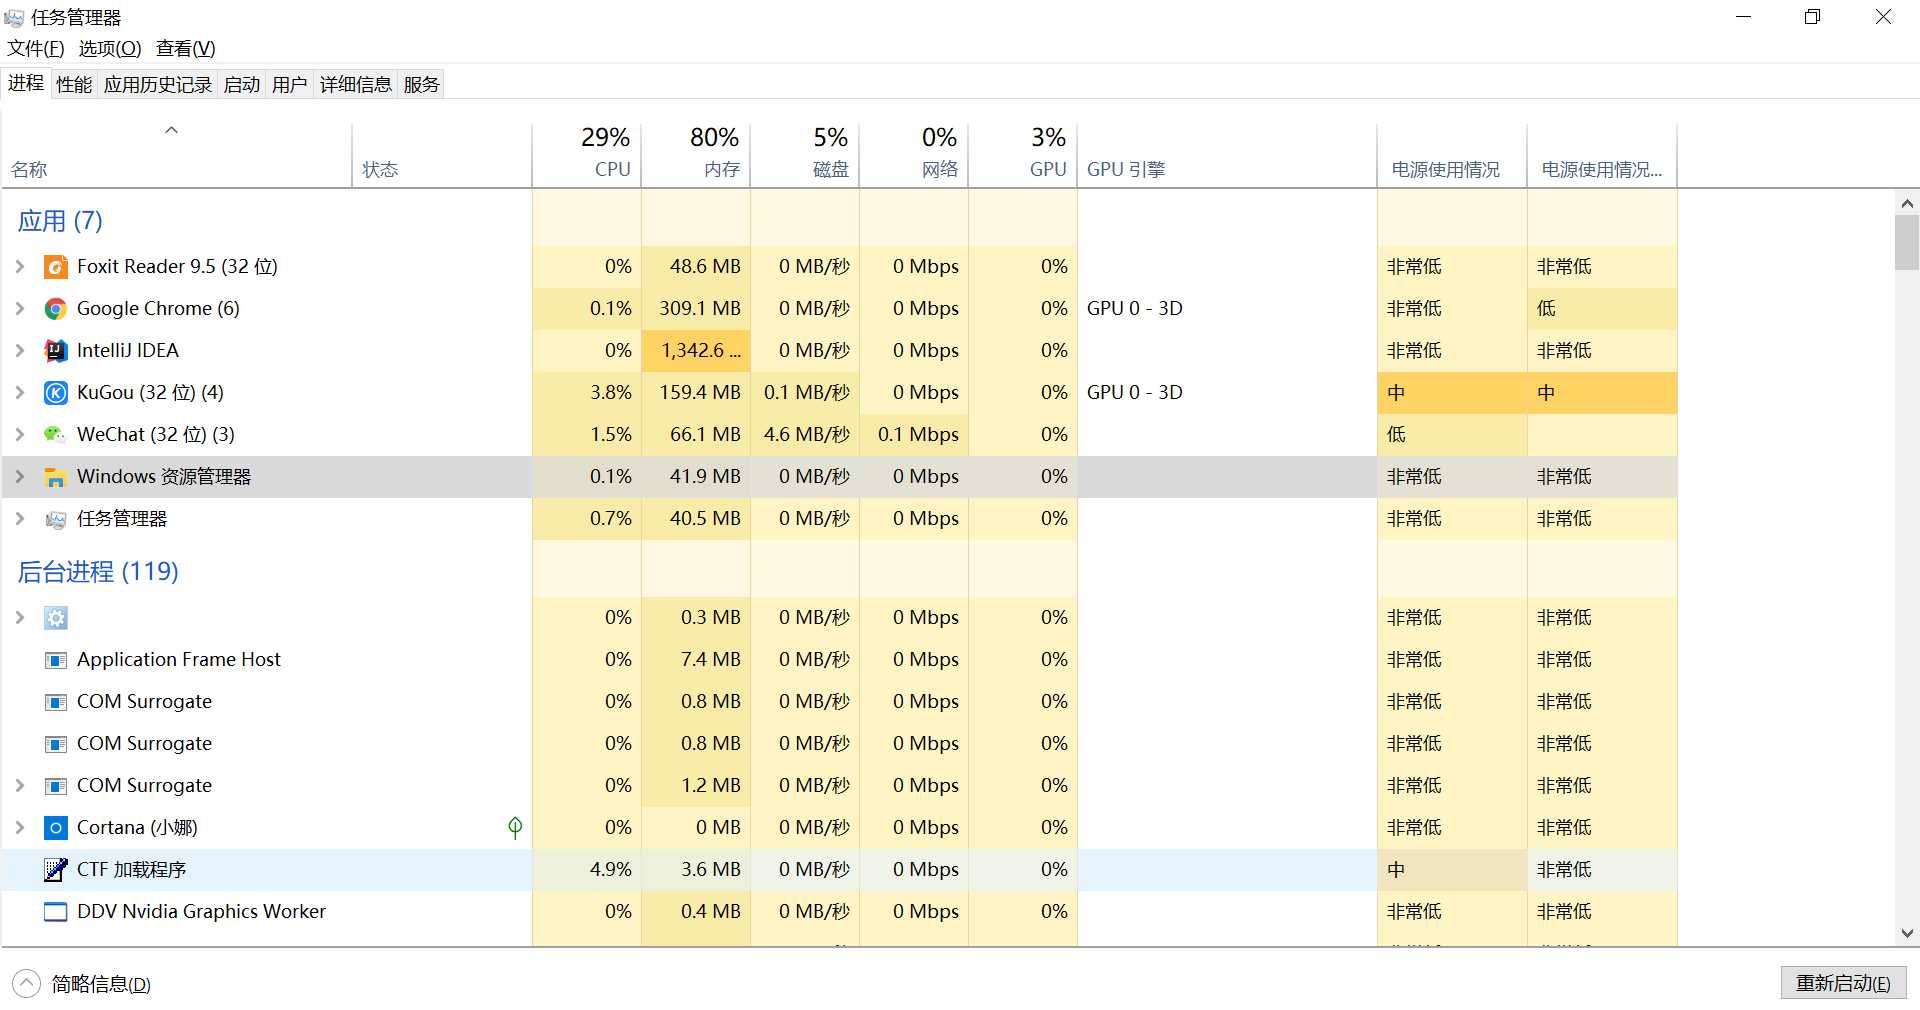The width and height of the screenshot is (1920, 1010).
Task: Switch to the 用户 tab
Action: click(x=290, y=85)
